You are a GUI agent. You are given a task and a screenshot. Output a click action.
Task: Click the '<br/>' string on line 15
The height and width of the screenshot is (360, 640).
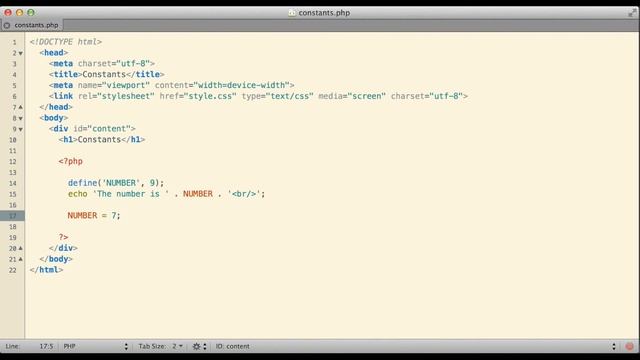[244, 194]
